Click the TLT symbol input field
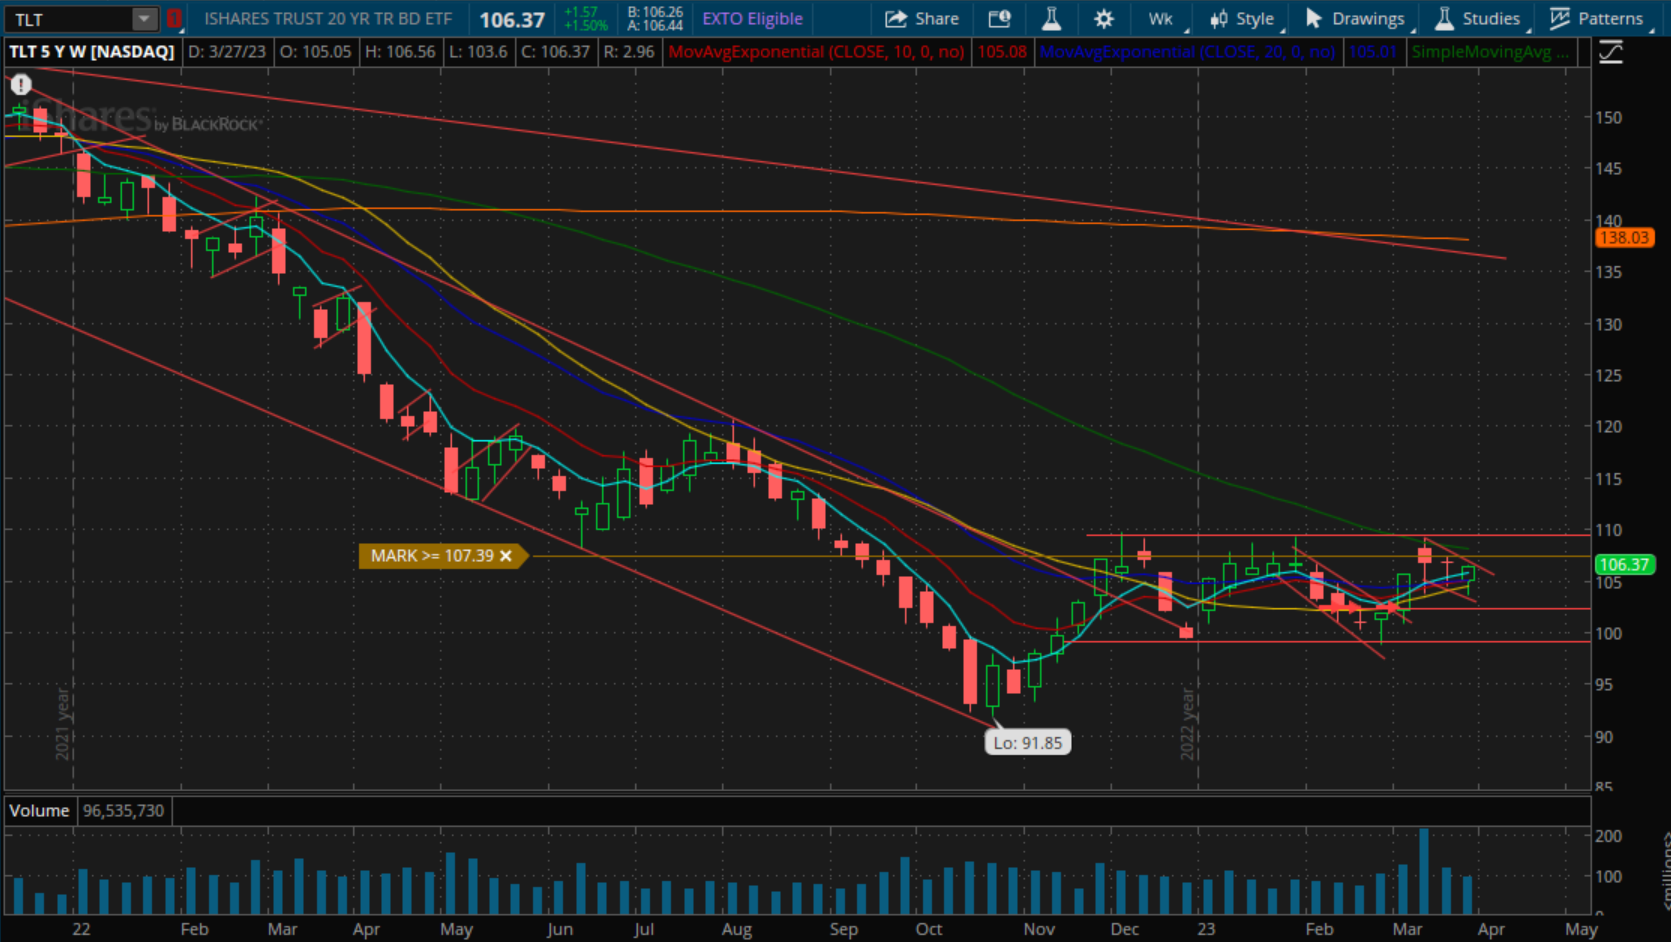1671x942 pixels. (68, 19)
